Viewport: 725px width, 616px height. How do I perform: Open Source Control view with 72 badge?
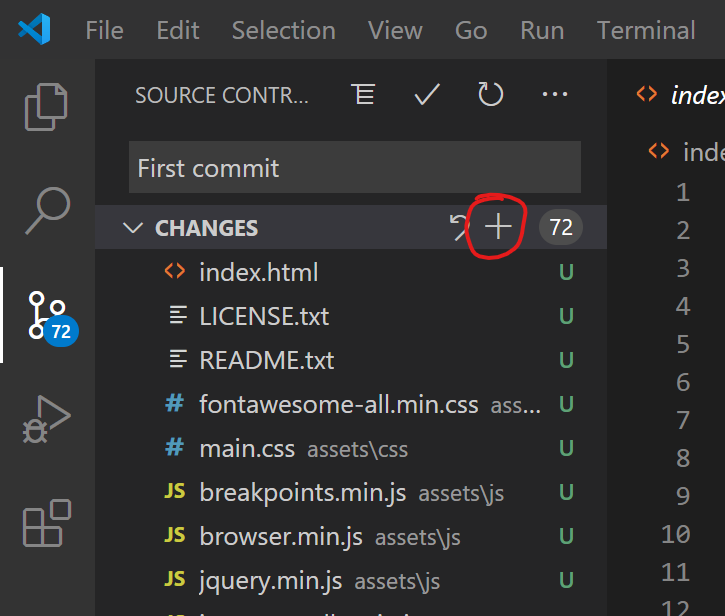(46, 314)
